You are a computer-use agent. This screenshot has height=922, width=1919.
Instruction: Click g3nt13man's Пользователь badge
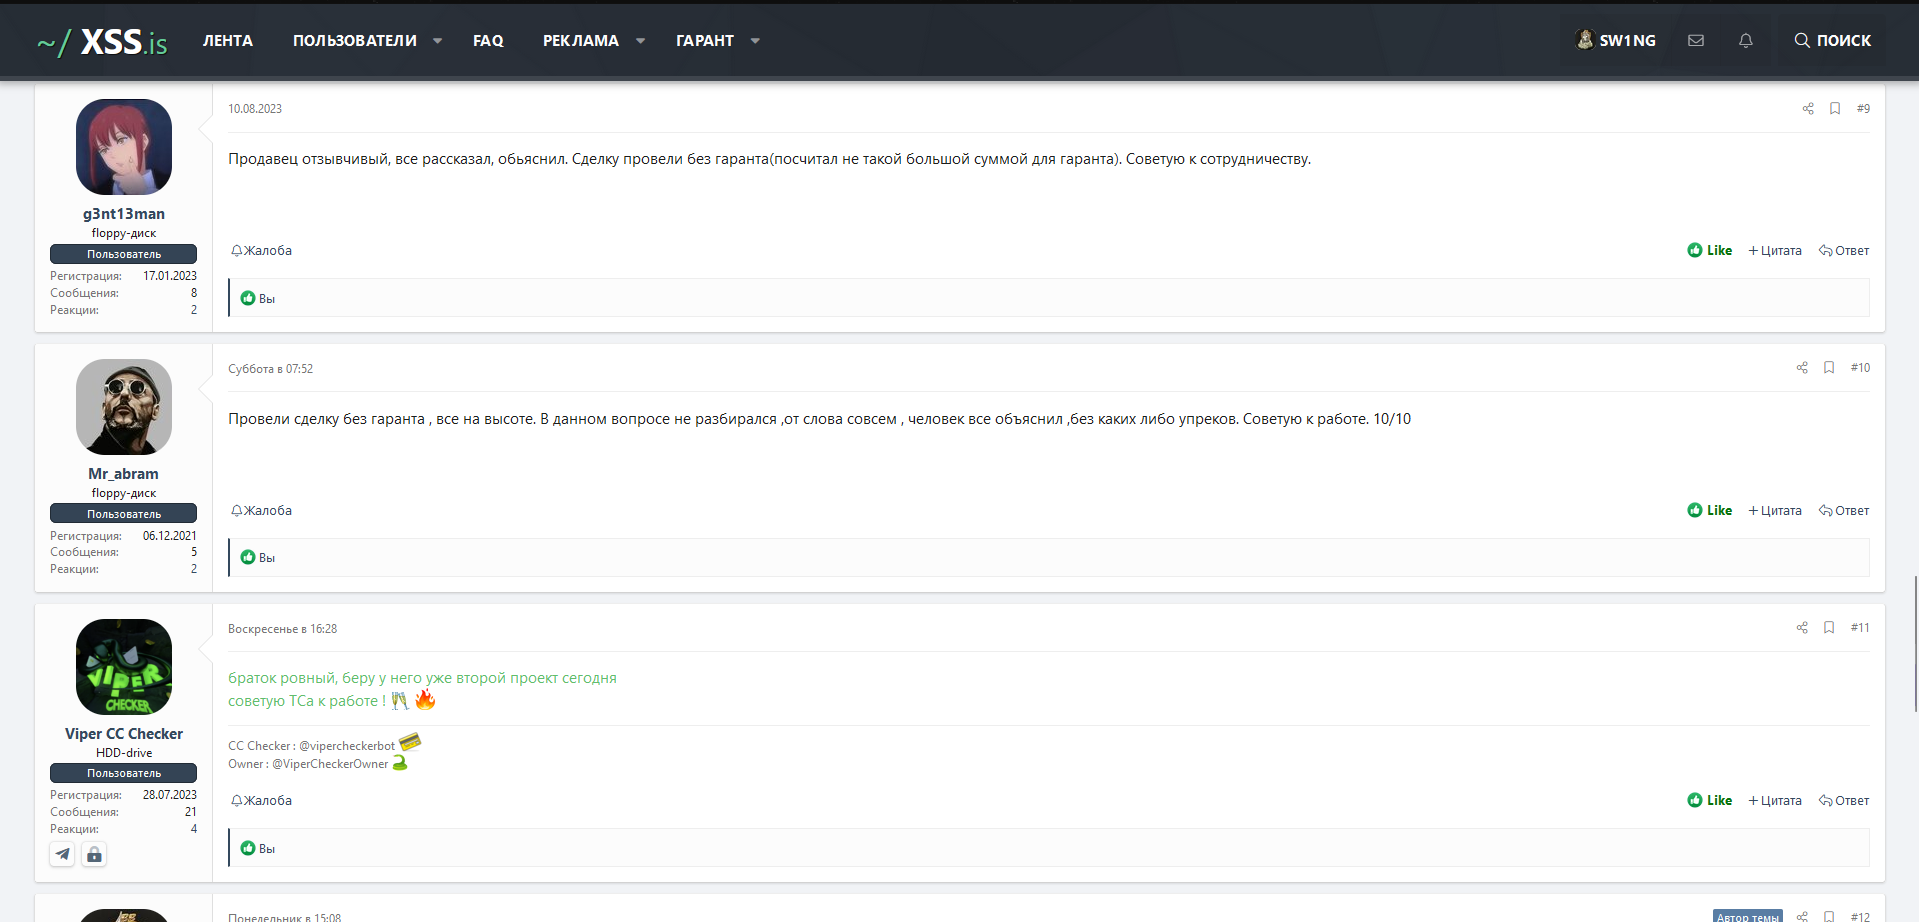tap(124, 254)
